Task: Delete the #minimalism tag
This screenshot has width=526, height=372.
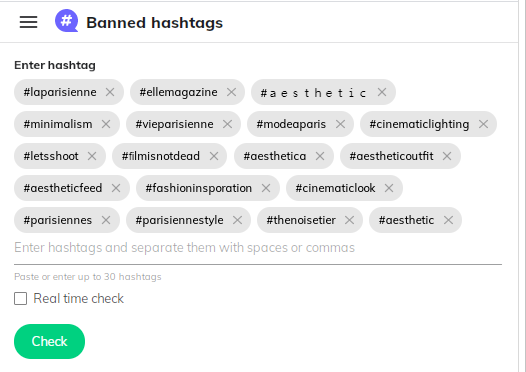Action: 106,124
